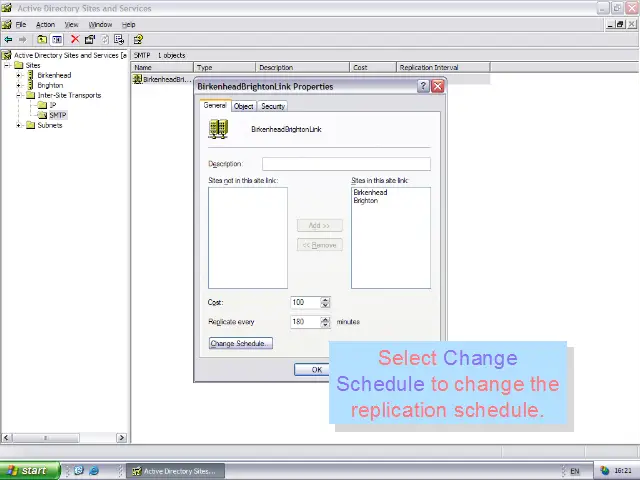
Task: Click the MMC icon in the menu bar
Action: 7,24
